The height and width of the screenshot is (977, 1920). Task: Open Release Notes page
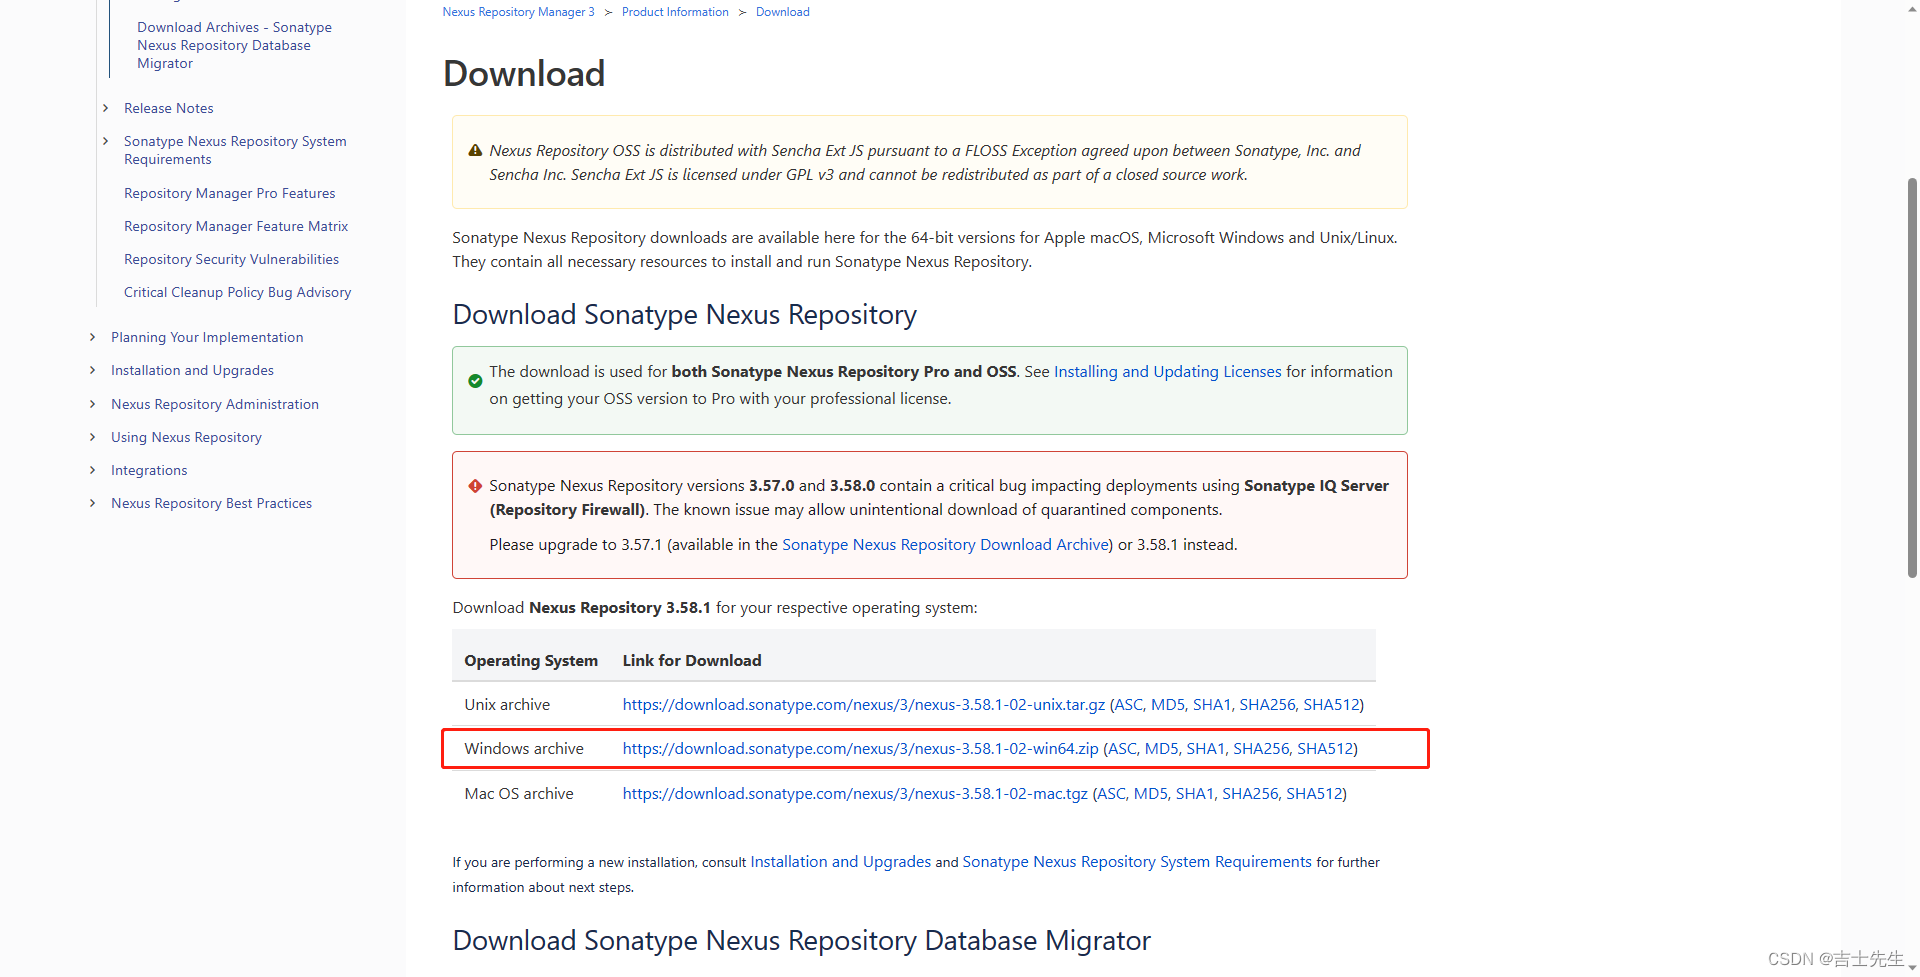[168, 108]
